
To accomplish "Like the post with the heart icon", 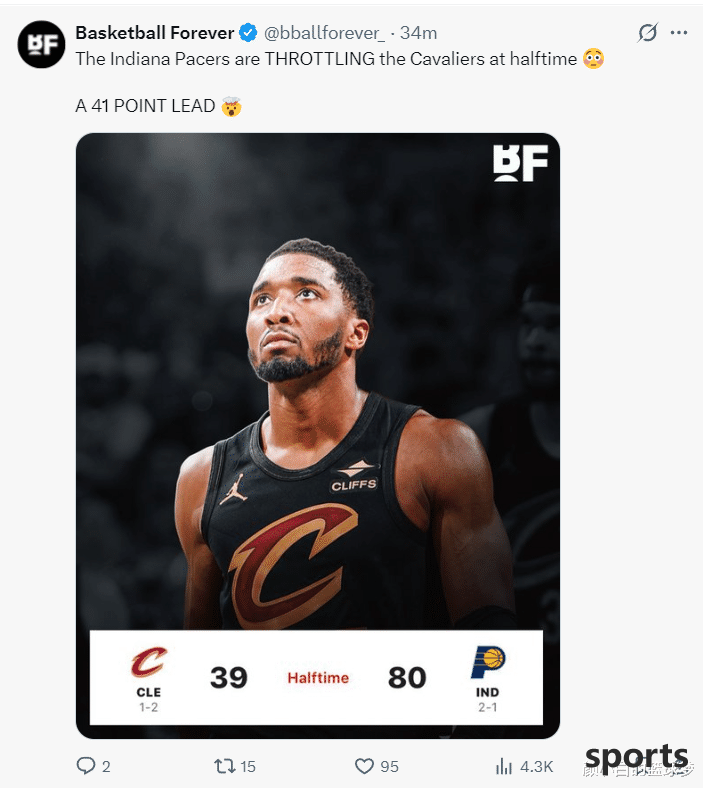I will [x=364, y=766].
